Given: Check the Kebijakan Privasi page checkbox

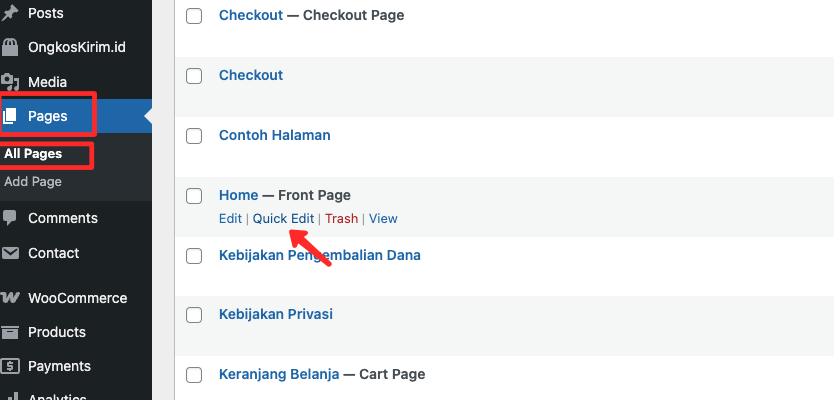Looking at the screenshot, I should coord(194,315).
